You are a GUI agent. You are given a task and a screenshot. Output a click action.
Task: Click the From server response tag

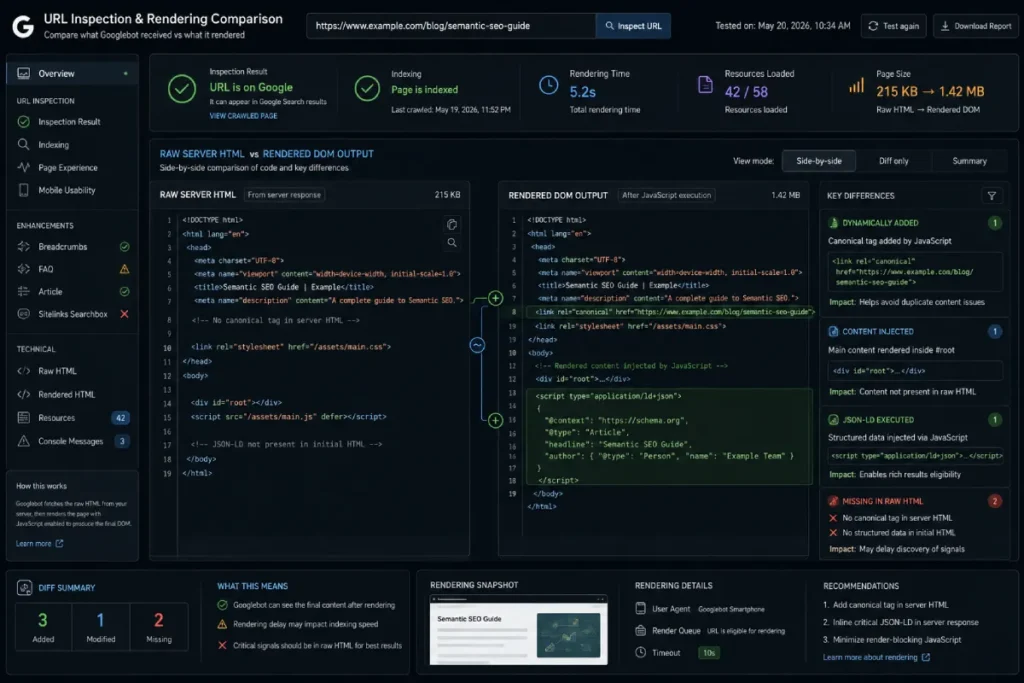[284, 195]
